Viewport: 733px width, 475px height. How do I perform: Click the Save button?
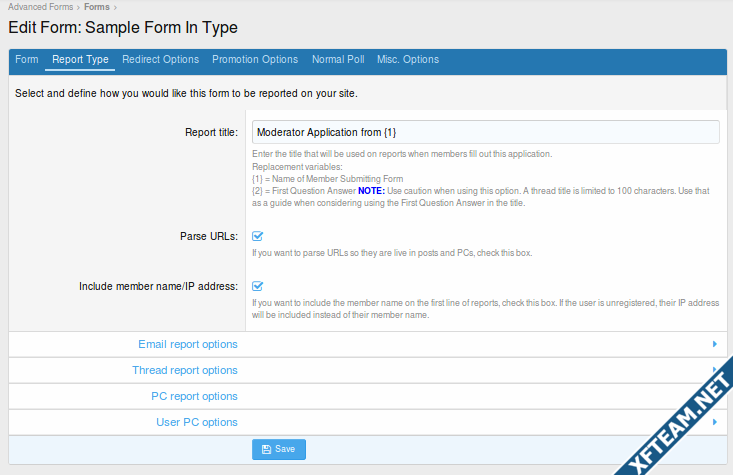coord(279,449)
